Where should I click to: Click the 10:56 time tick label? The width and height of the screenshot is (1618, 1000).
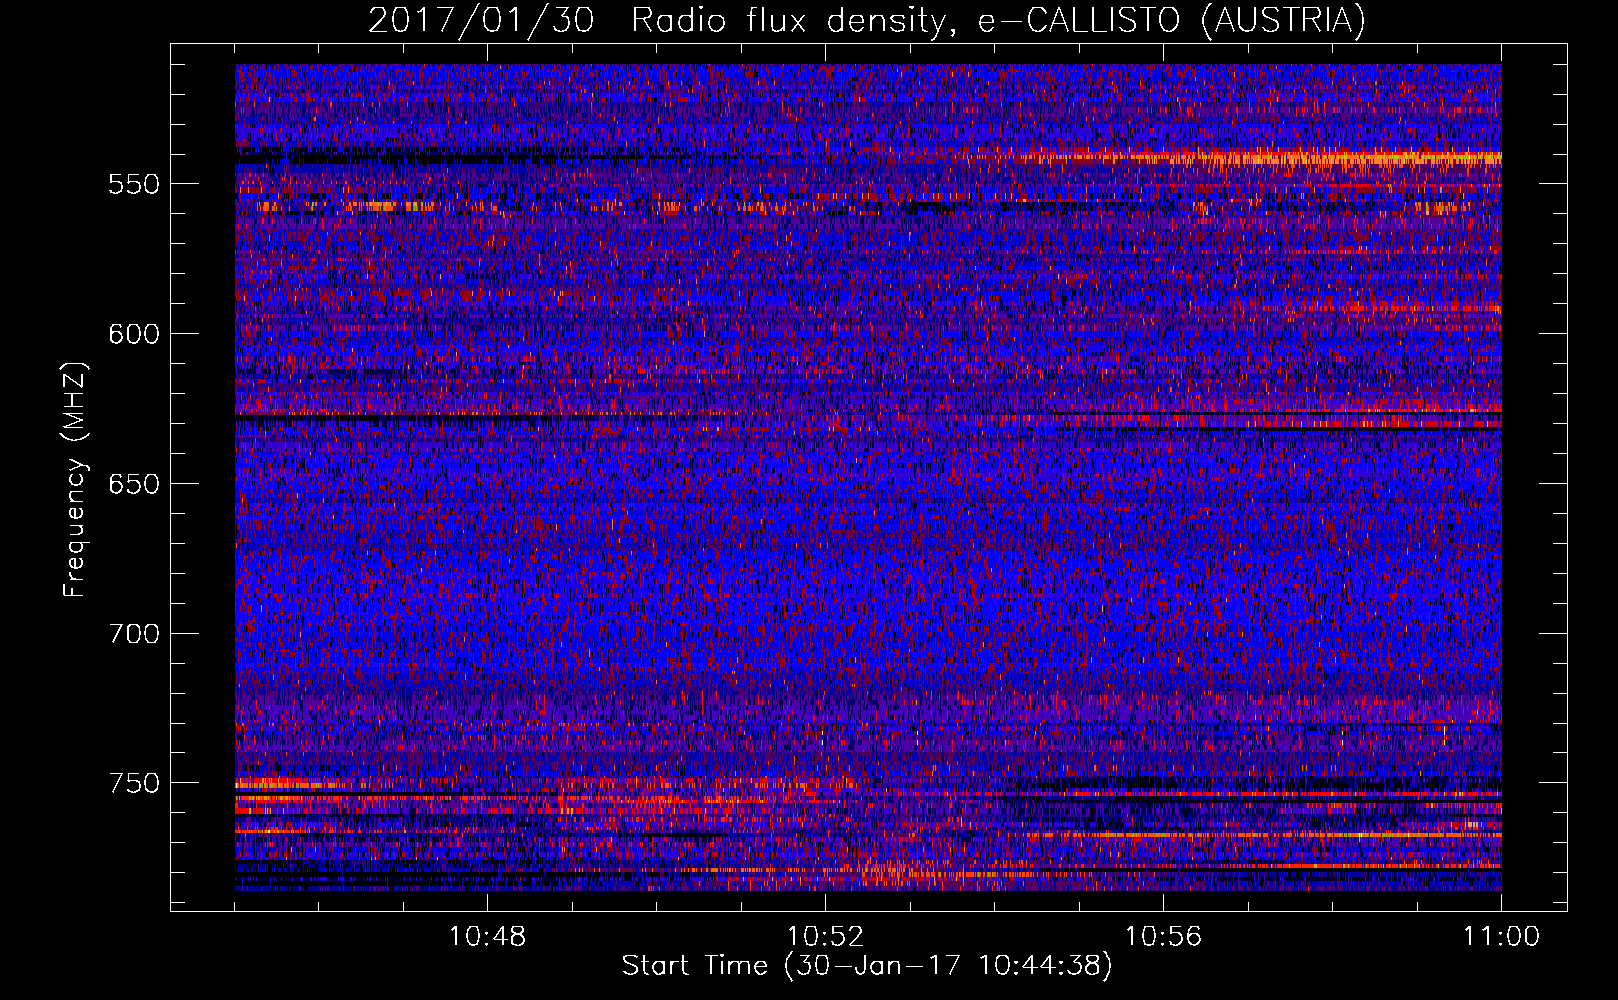click(x=1163, y=937)
